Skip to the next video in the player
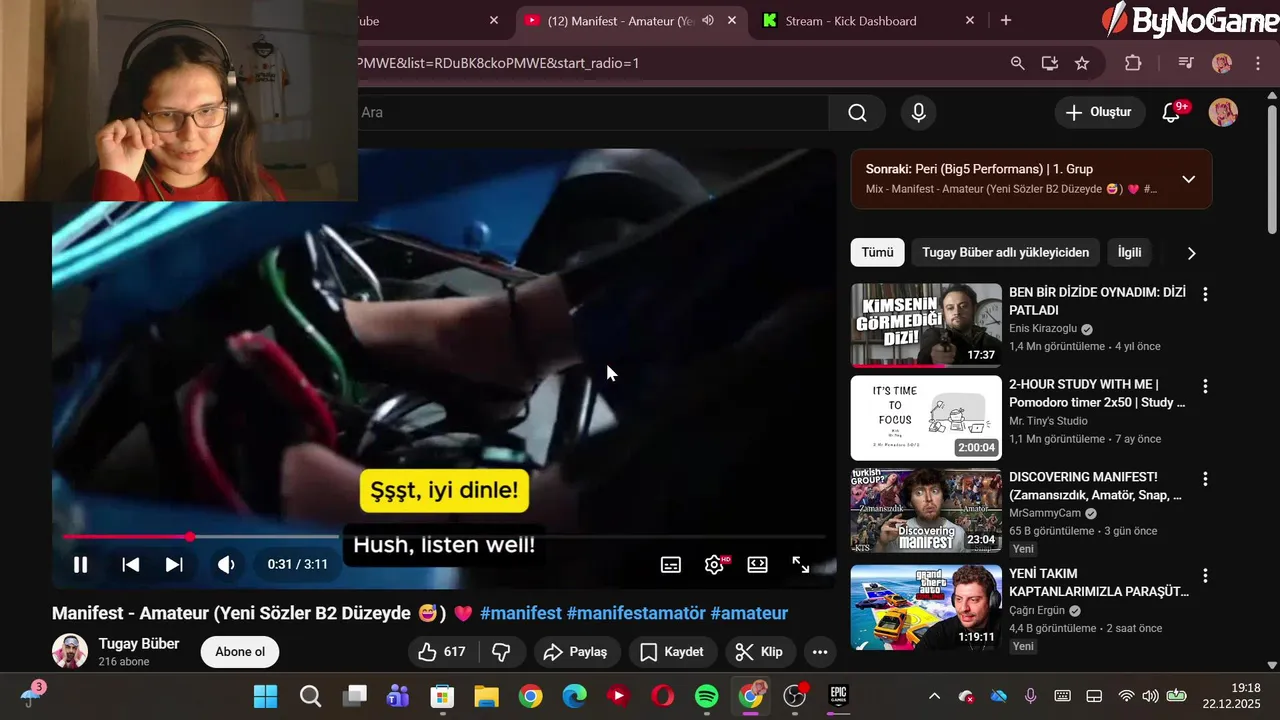 (x=174, y=564)
